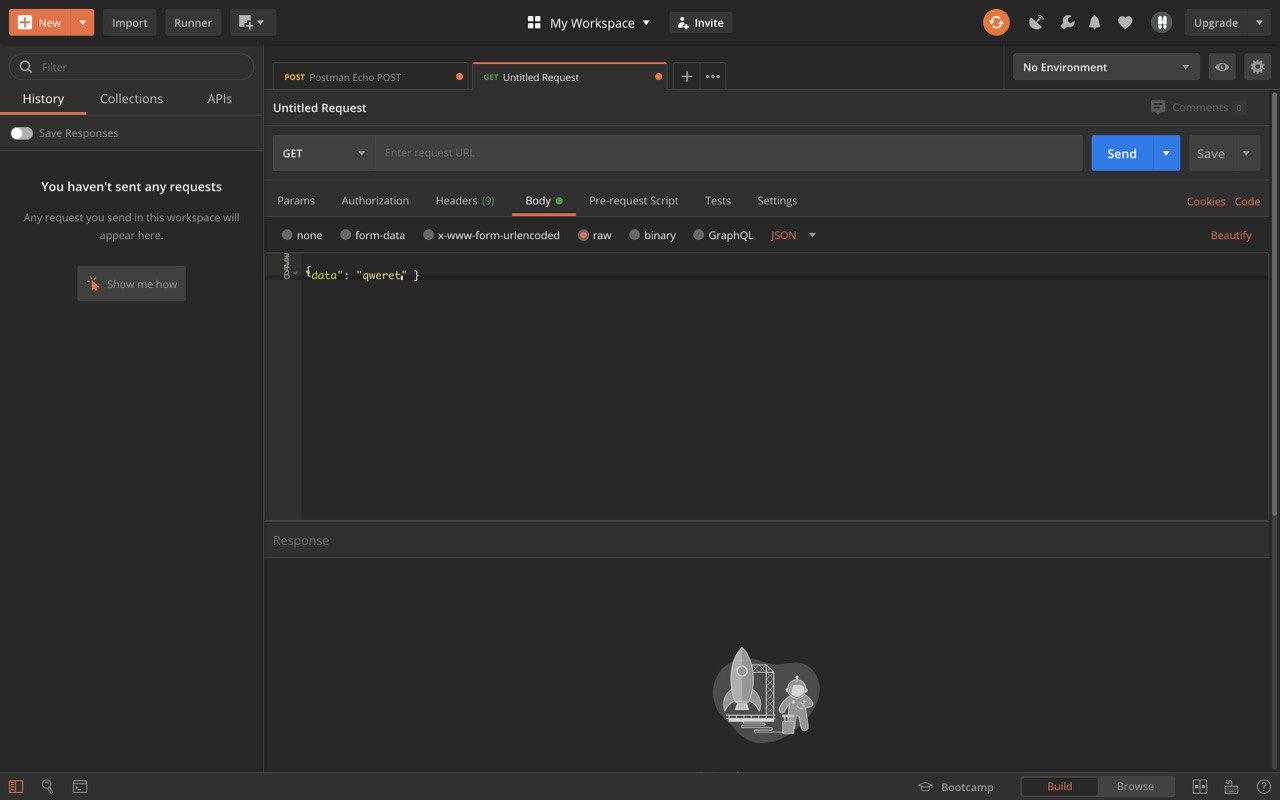The width and height of the screenshot is (1280, 800).
Task: Click the blue Send button
Action: tap(1122, 153)
